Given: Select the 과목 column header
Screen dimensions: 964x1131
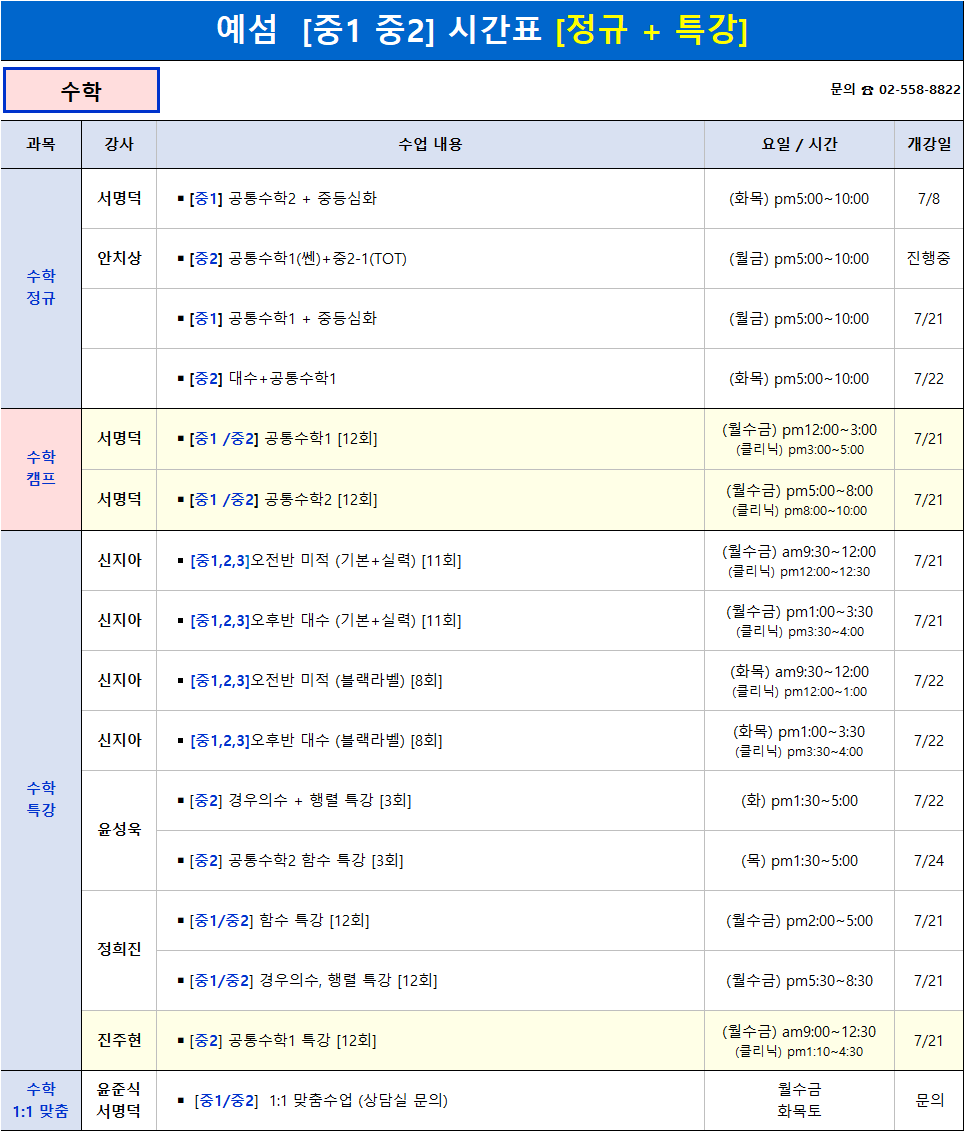Looking at the screenshot, I should click(x=41, y=144).
